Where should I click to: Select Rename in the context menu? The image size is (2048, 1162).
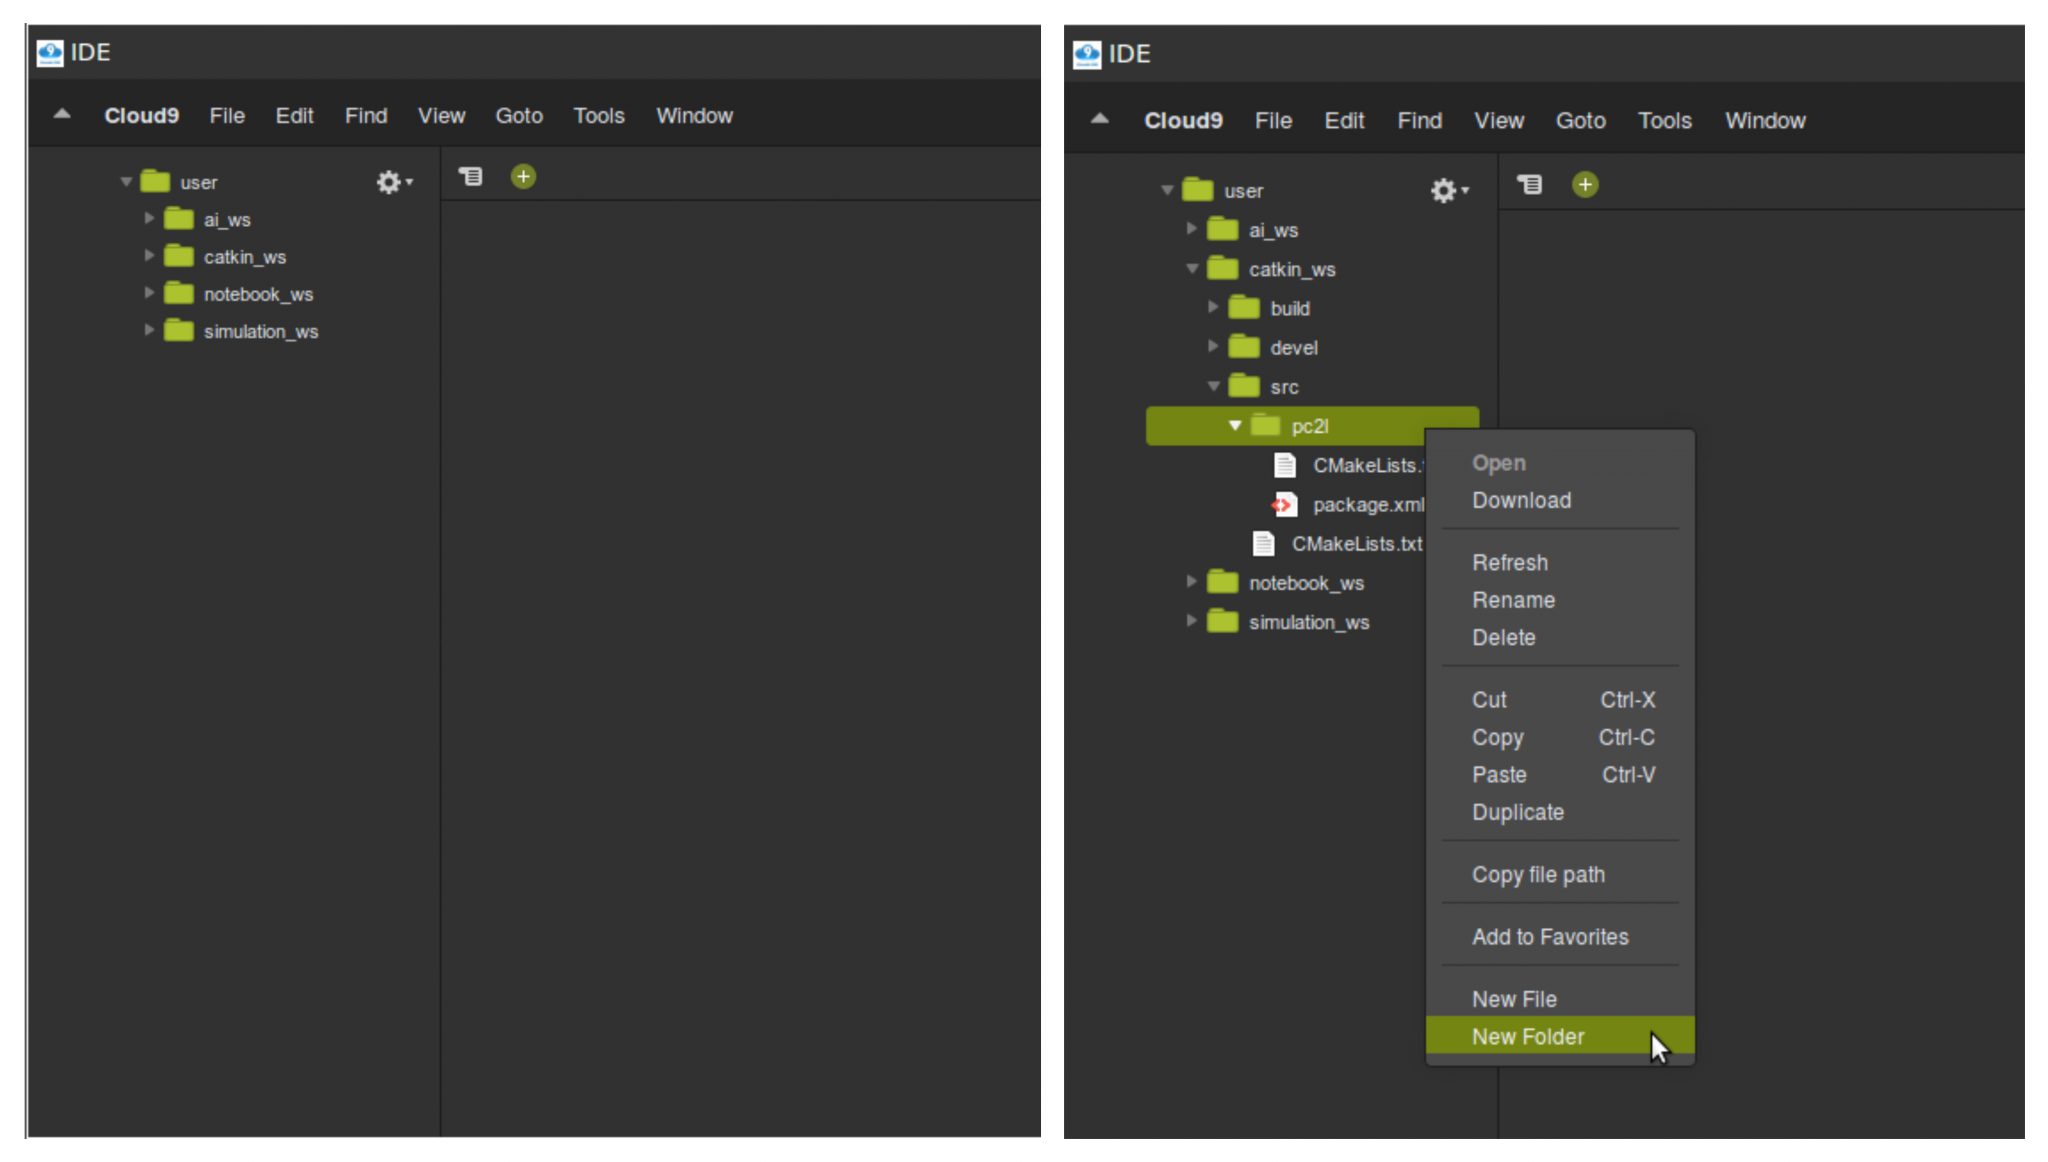[1513, 600]
